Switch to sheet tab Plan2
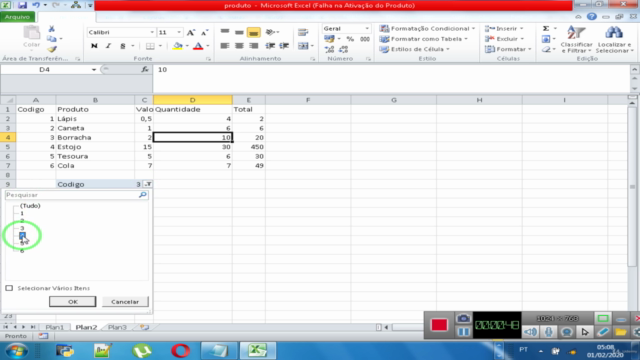This screenshot has height=360, width=640. coord(87,327)
